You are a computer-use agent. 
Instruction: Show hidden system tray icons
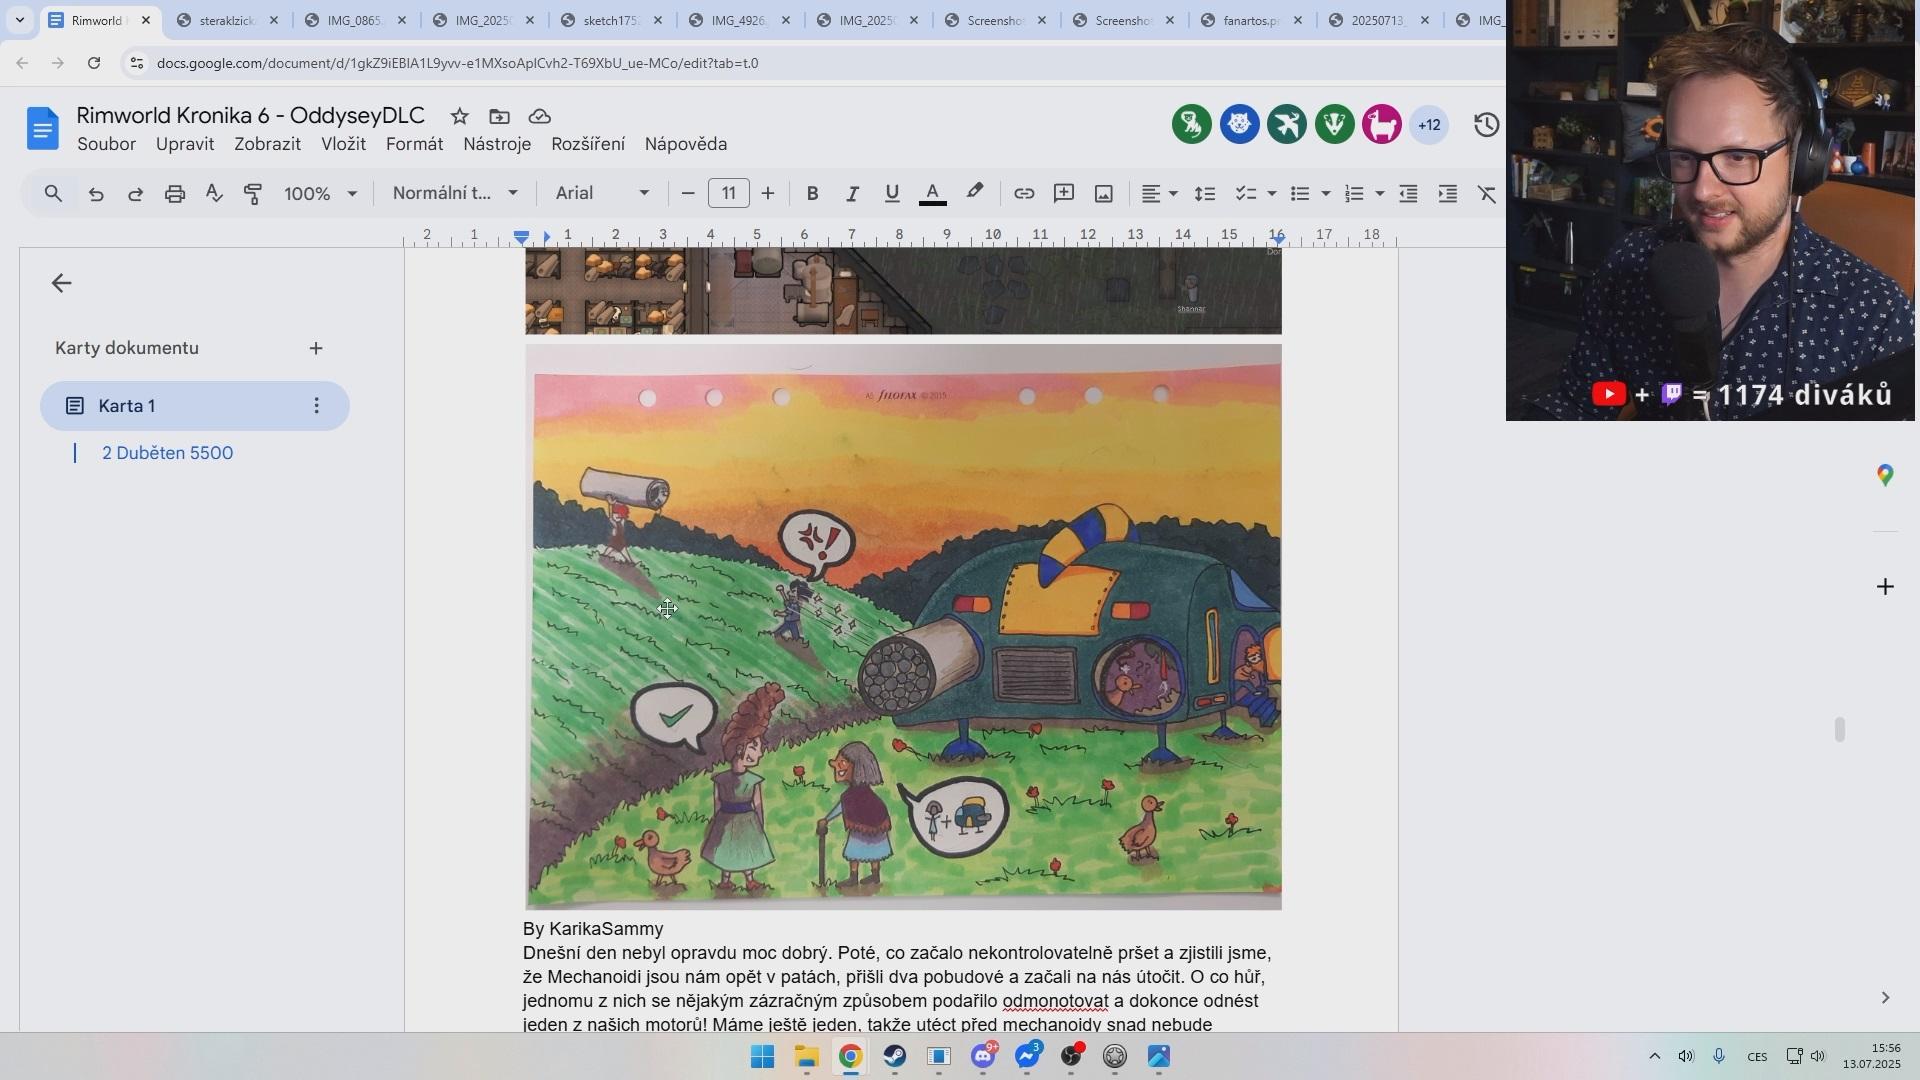1654,1057
